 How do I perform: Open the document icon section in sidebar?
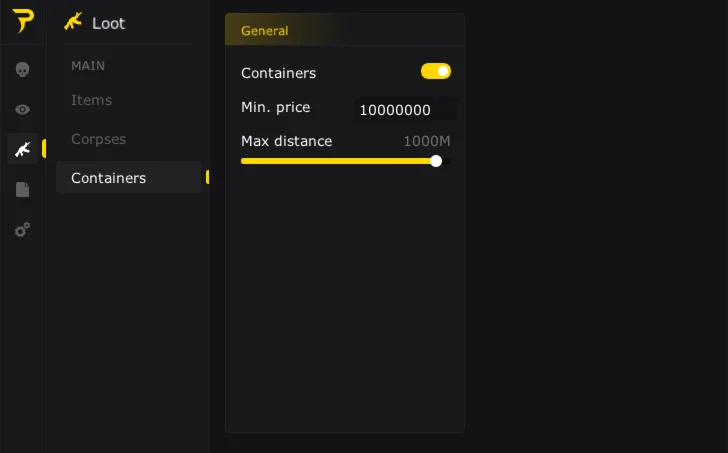pyautogui.click(x=22, y=189)
